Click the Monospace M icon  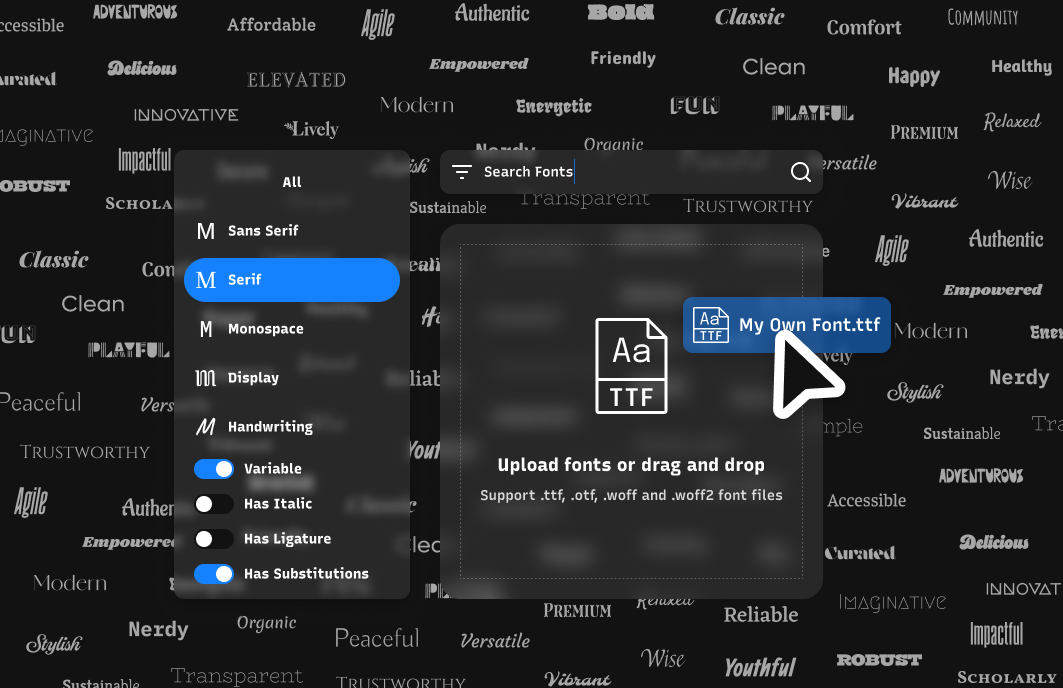point(206,329)
